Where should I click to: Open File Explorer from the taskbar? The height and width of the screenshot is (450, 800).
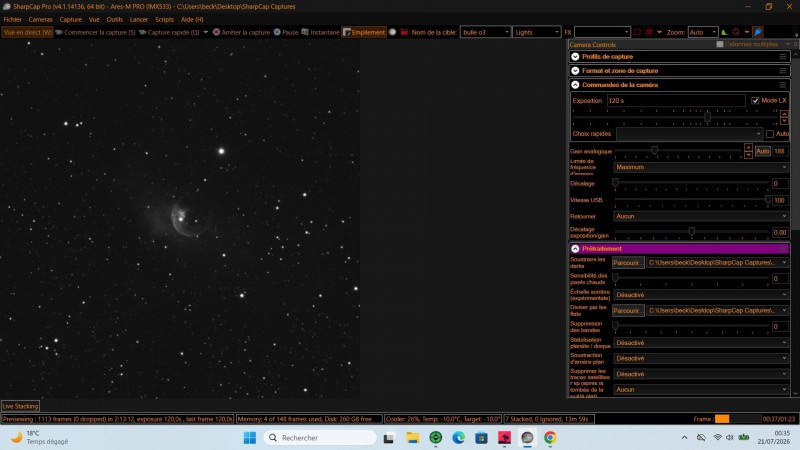412,438
